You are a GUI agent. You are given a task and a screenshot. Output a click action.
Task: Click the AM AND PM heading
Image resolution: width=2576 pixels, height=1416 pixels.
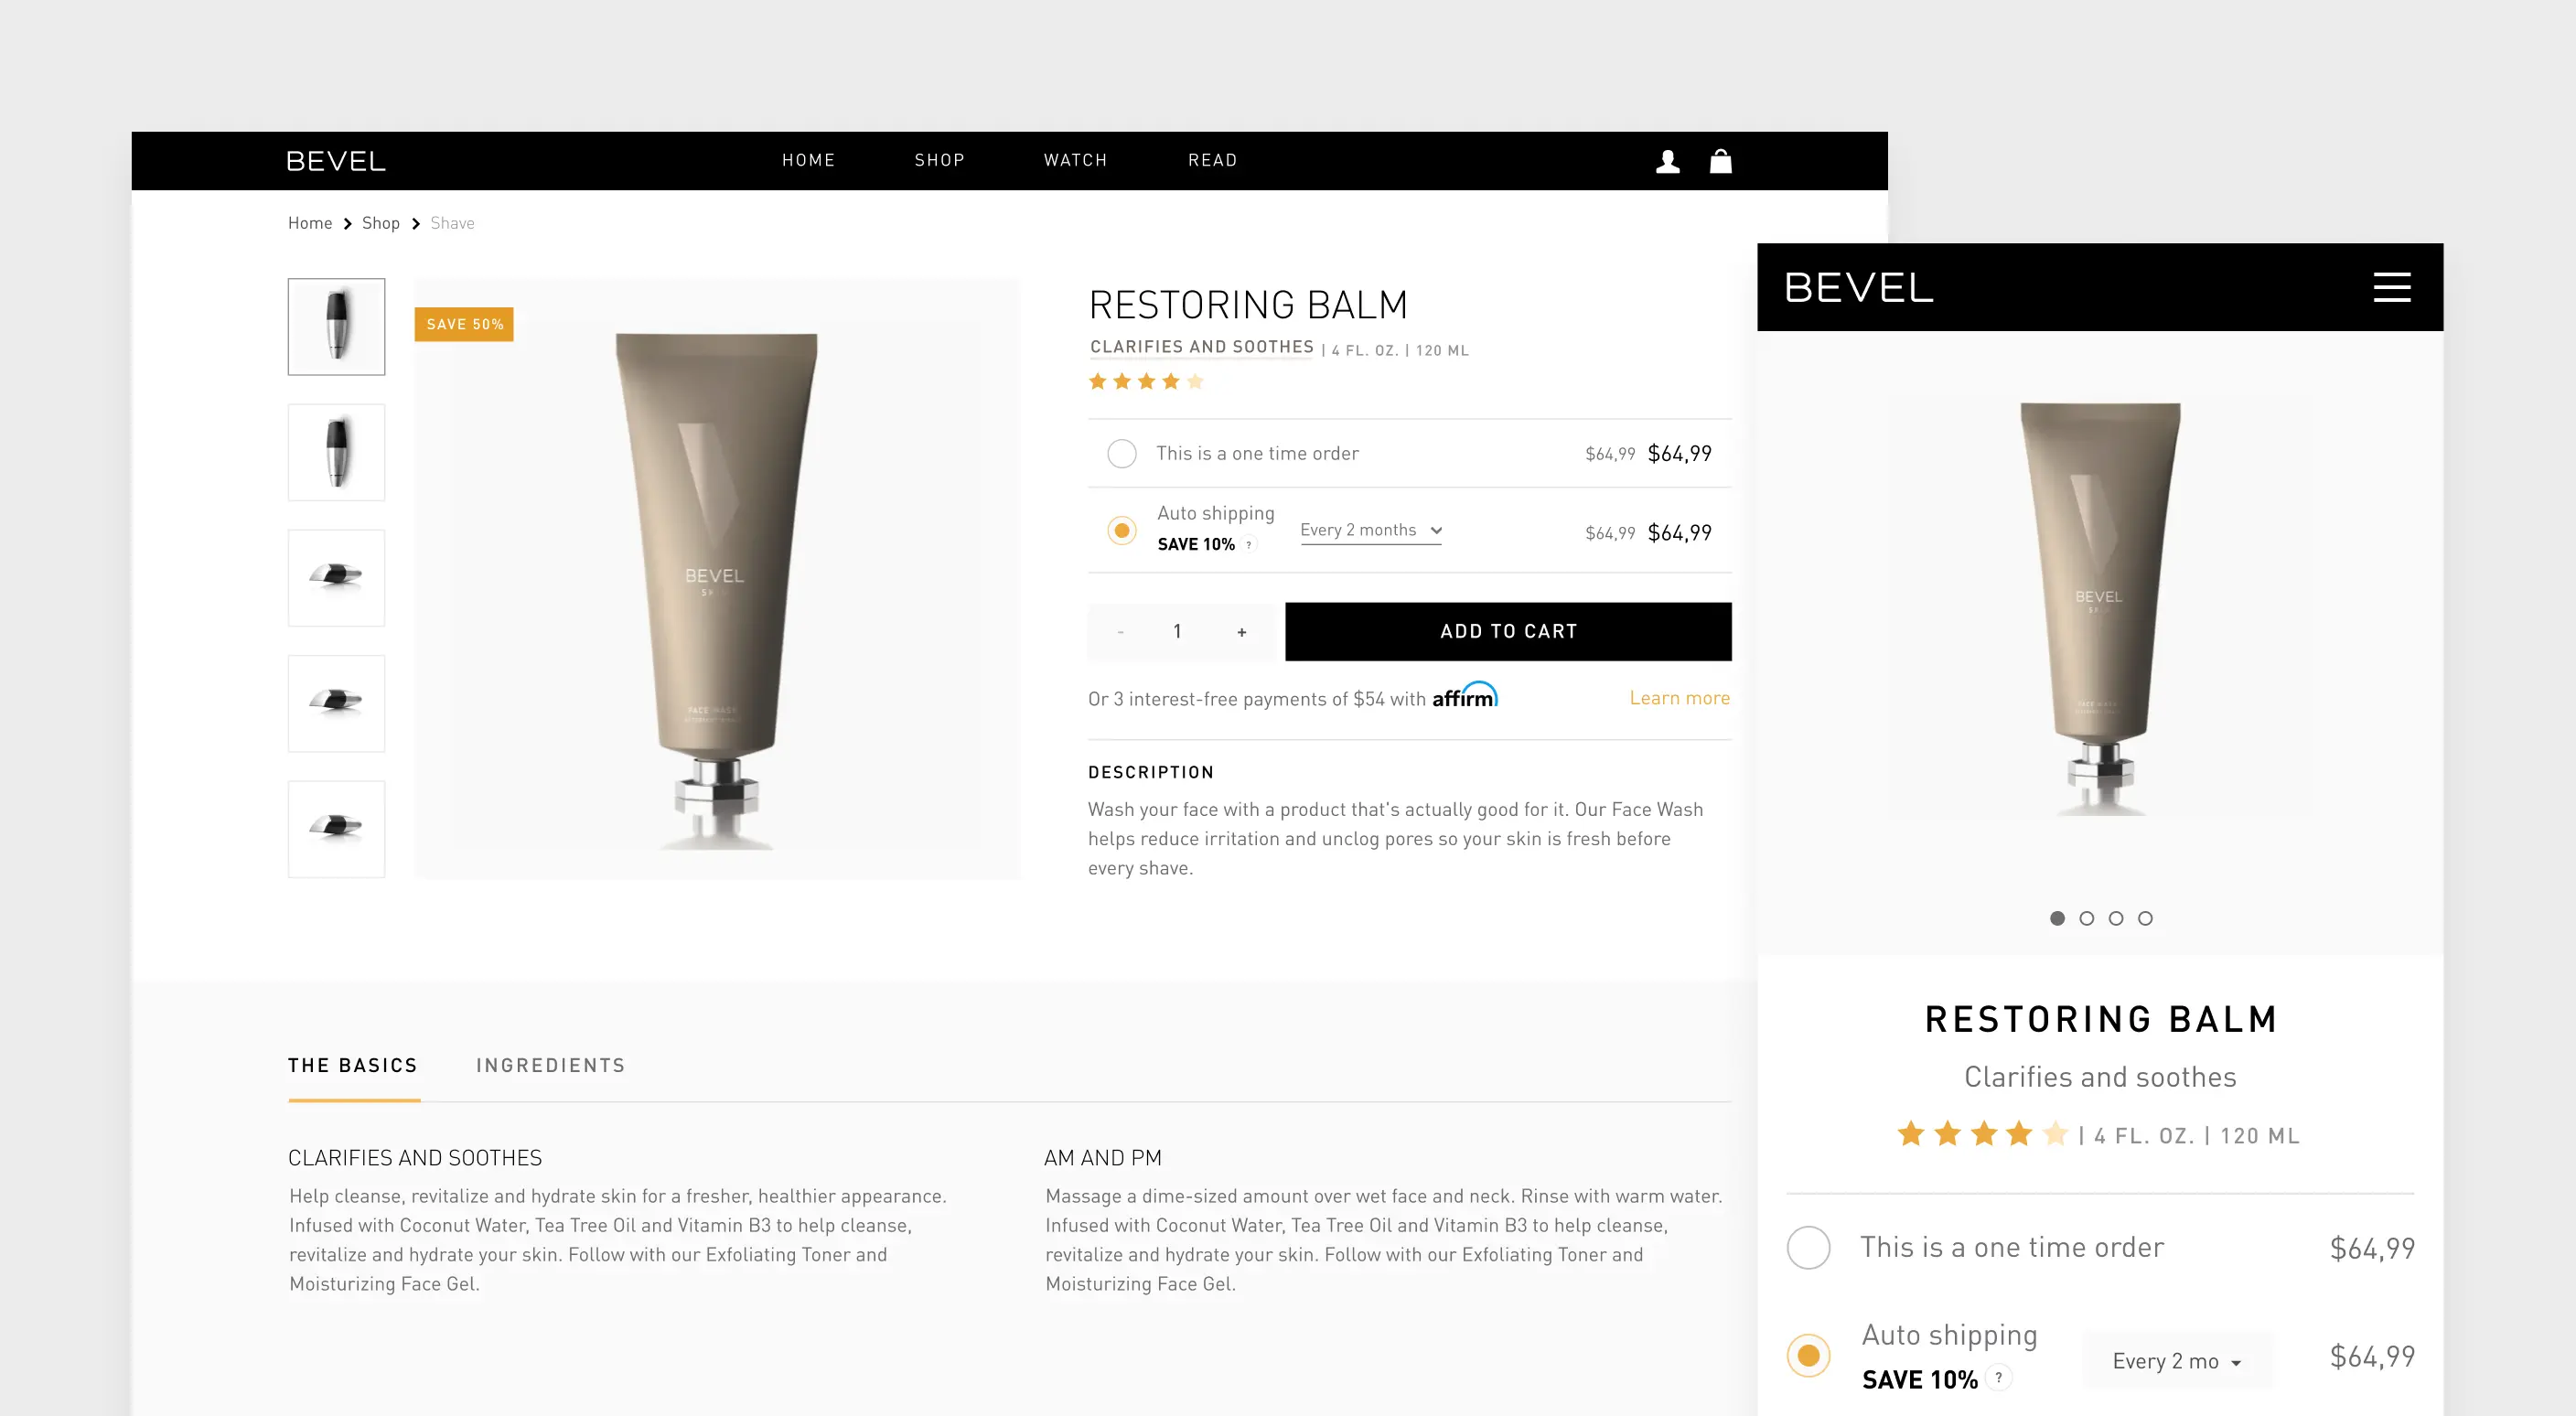(x=1103, y=1158)
